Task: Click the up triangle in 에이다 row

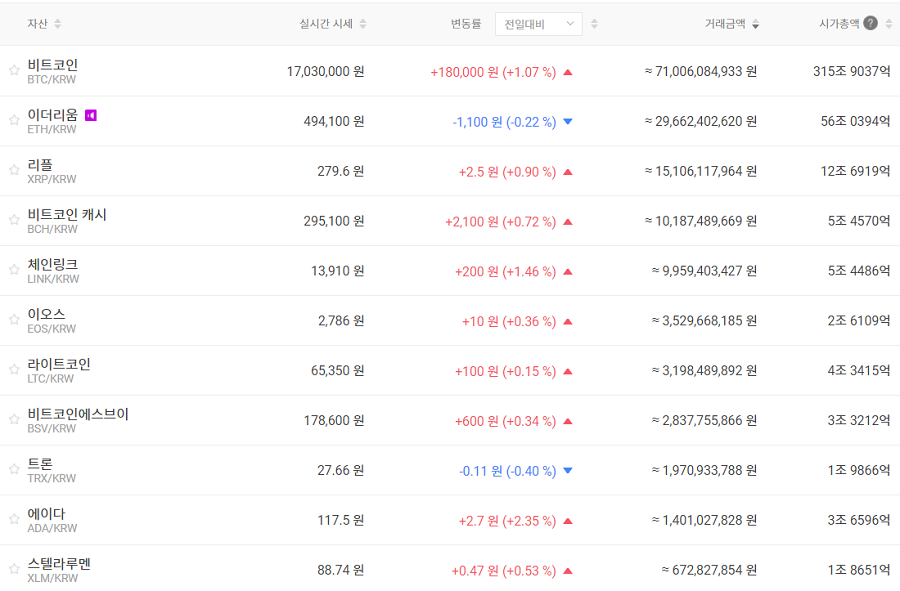Action: pyautogui.click(x=568, y=522)
